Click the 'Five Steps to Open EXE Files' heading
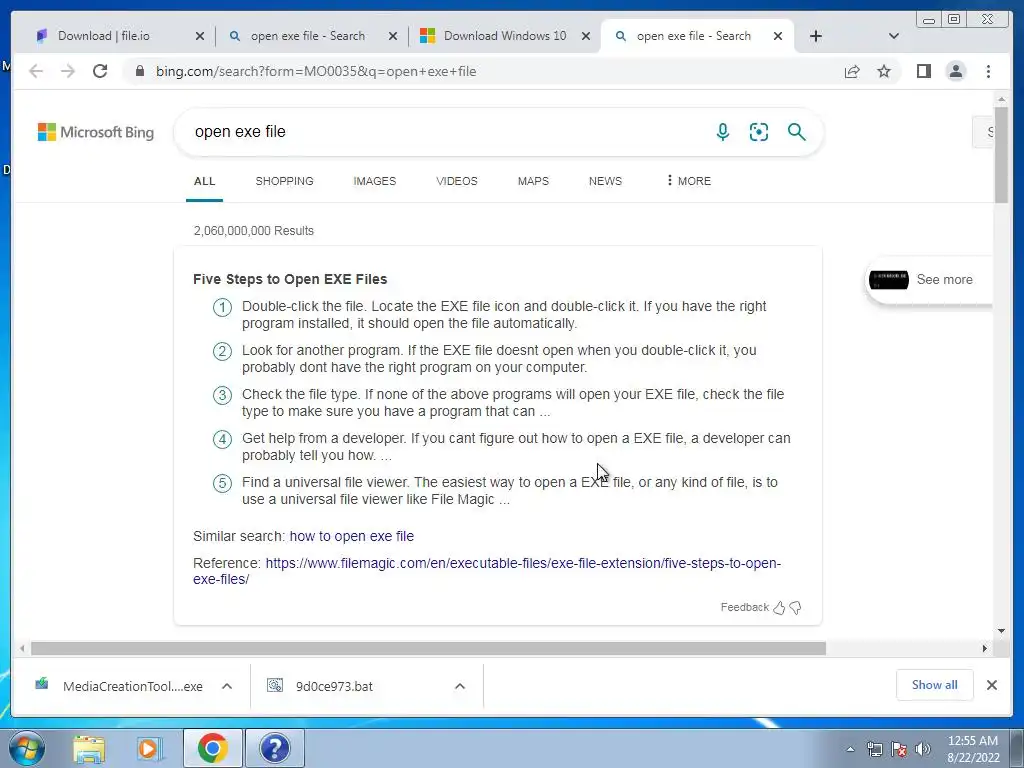This screenshot has width=1024, height=768. point(290,279)
